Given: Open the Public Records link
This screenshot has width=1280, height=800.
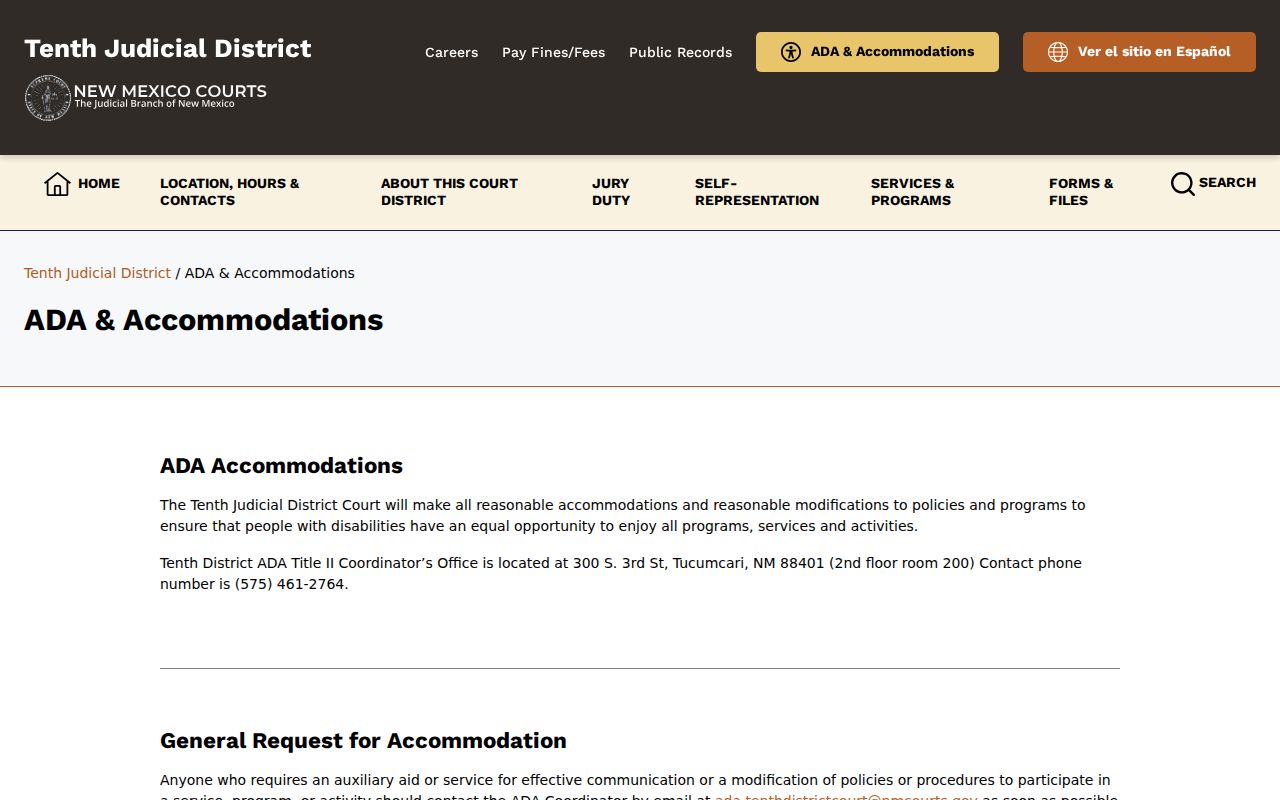Looking at the screenshot, I should [681, 52].
